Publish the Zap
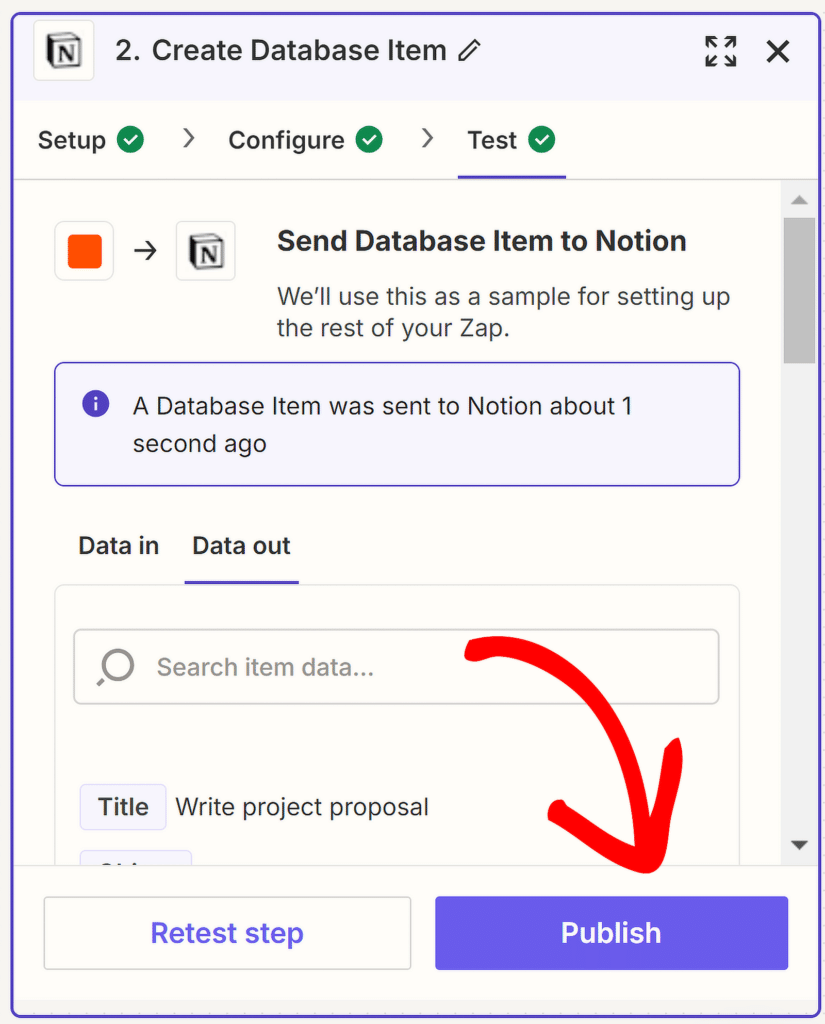The height and width of the screenshot is (1024, 825). pyautogui.click(x=611, y=933)
